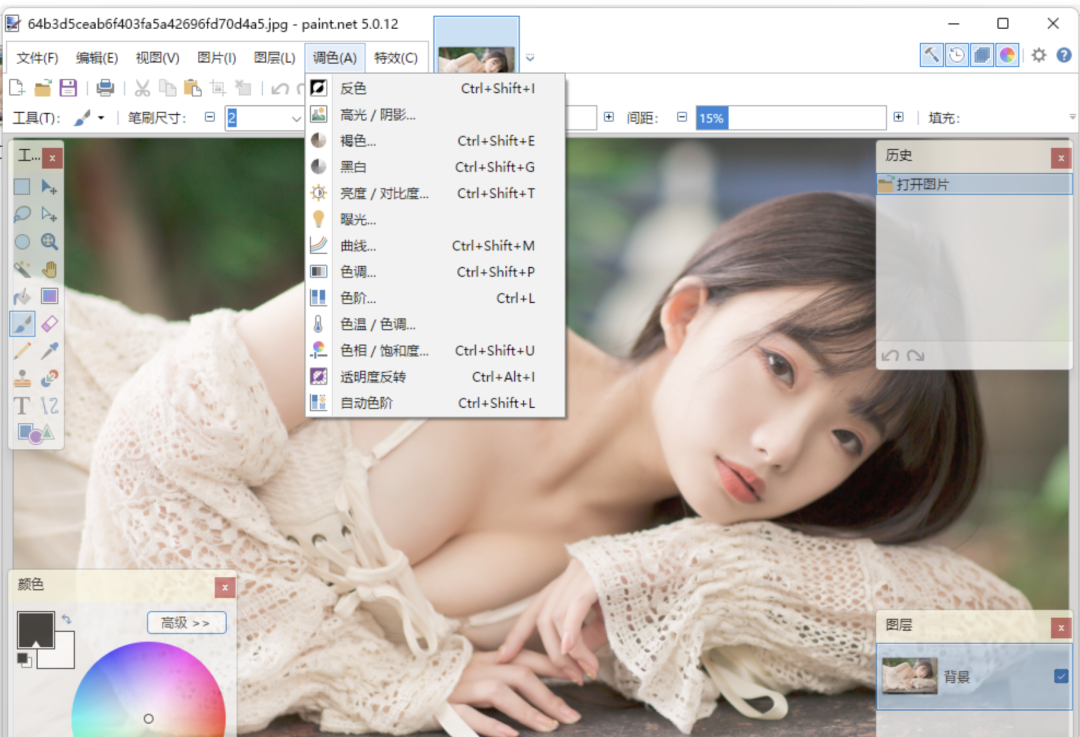The image size is (1080, 737).
Task: Choose 曲线... from the 调色 menu
Action: tap(358, 246)
